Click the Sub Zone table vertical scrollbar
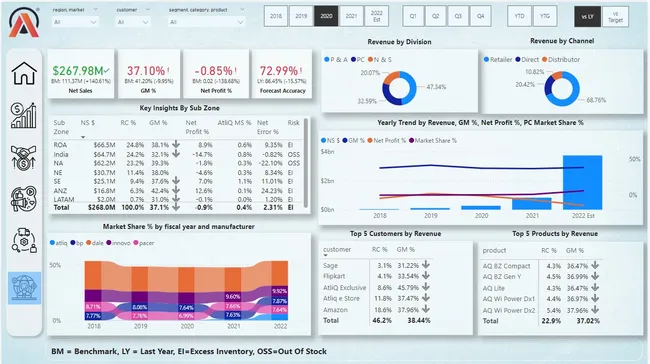 pyautogui.click(x=306, y=163)
